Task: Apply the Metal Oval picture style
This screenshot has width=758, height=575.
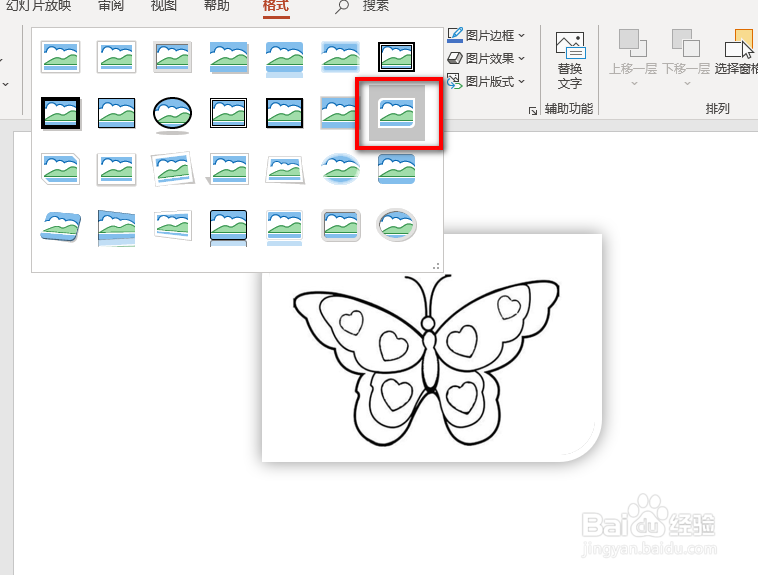Action: pyautogui.click(x=396, y=225)
